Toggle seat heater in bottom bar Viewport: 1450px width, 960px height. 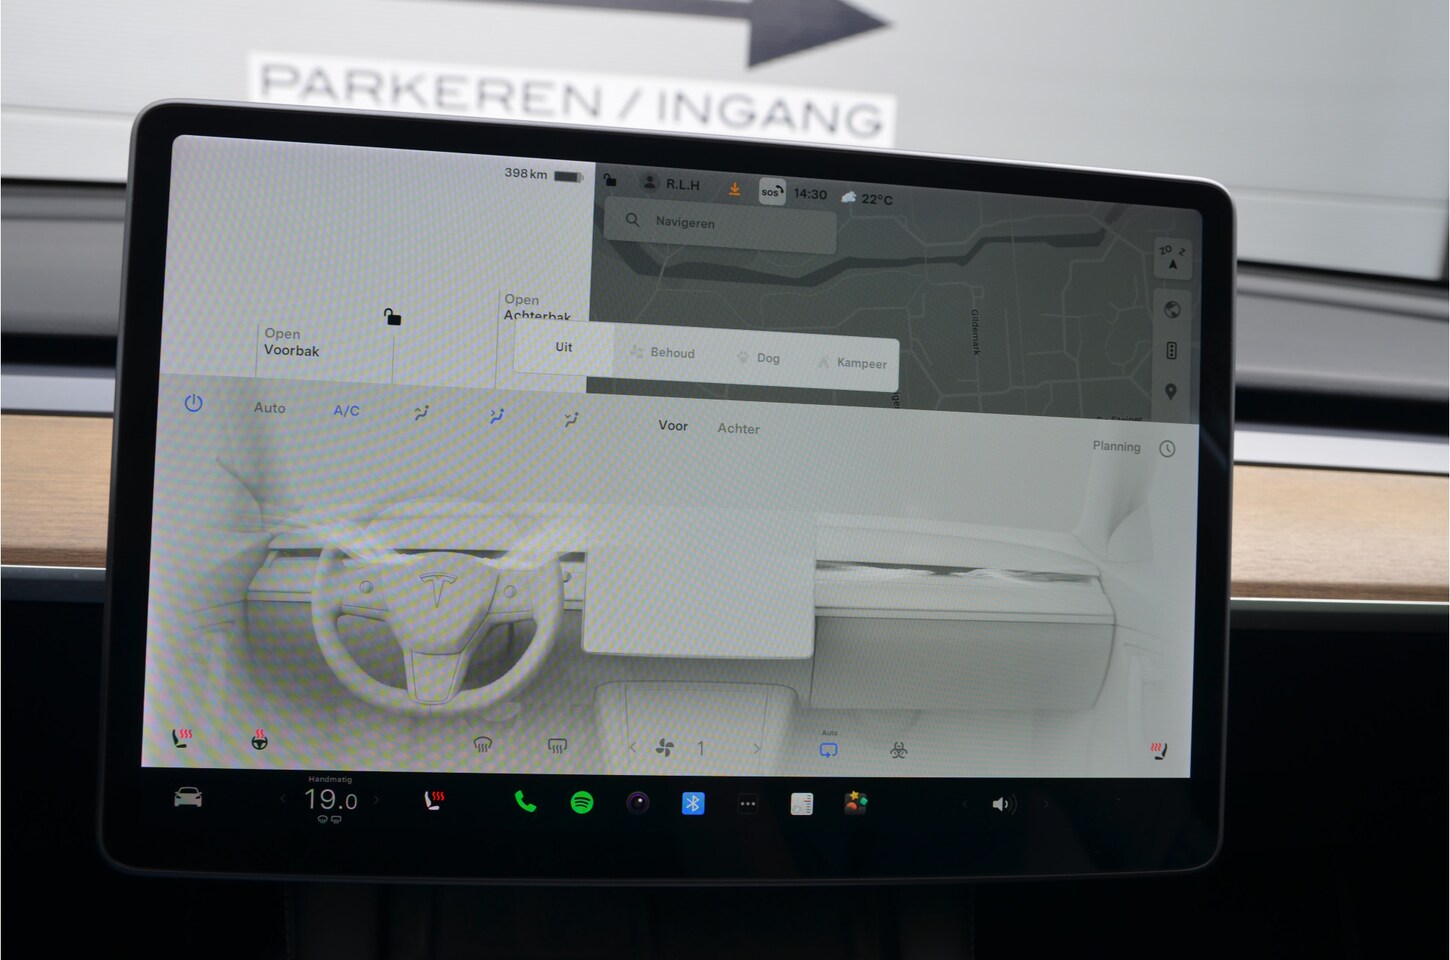(435, 799)
